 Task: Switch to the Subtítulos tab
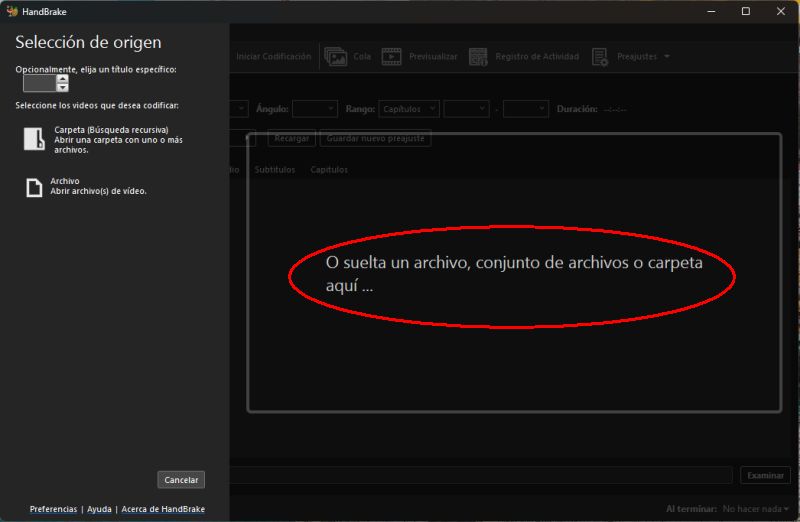pos(274,169)
